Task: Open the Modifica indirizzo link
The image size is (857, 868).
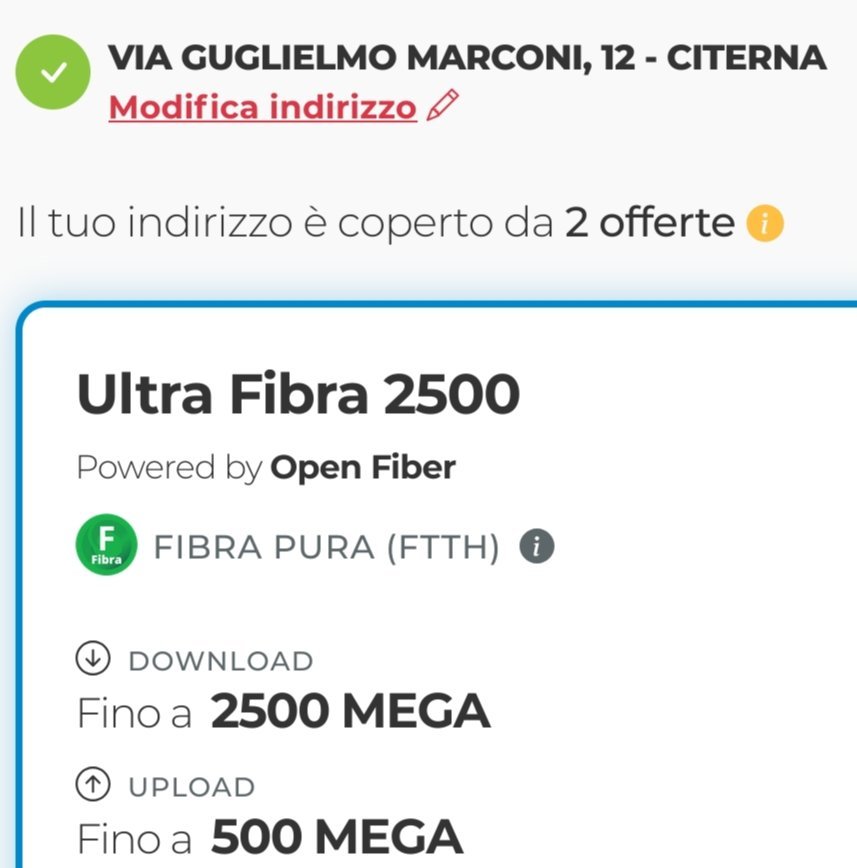Action: (262, 106)
